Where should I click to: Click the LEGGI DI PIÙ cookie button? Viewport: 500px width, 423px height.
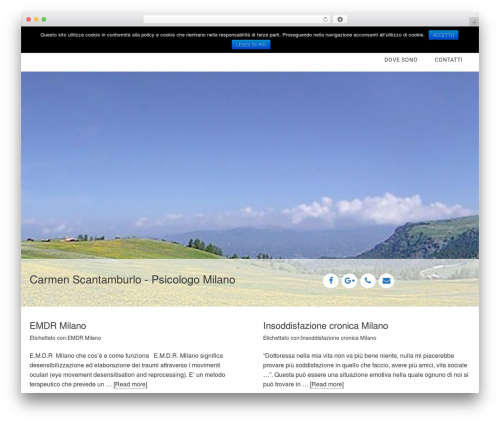[x=251, y=45]
